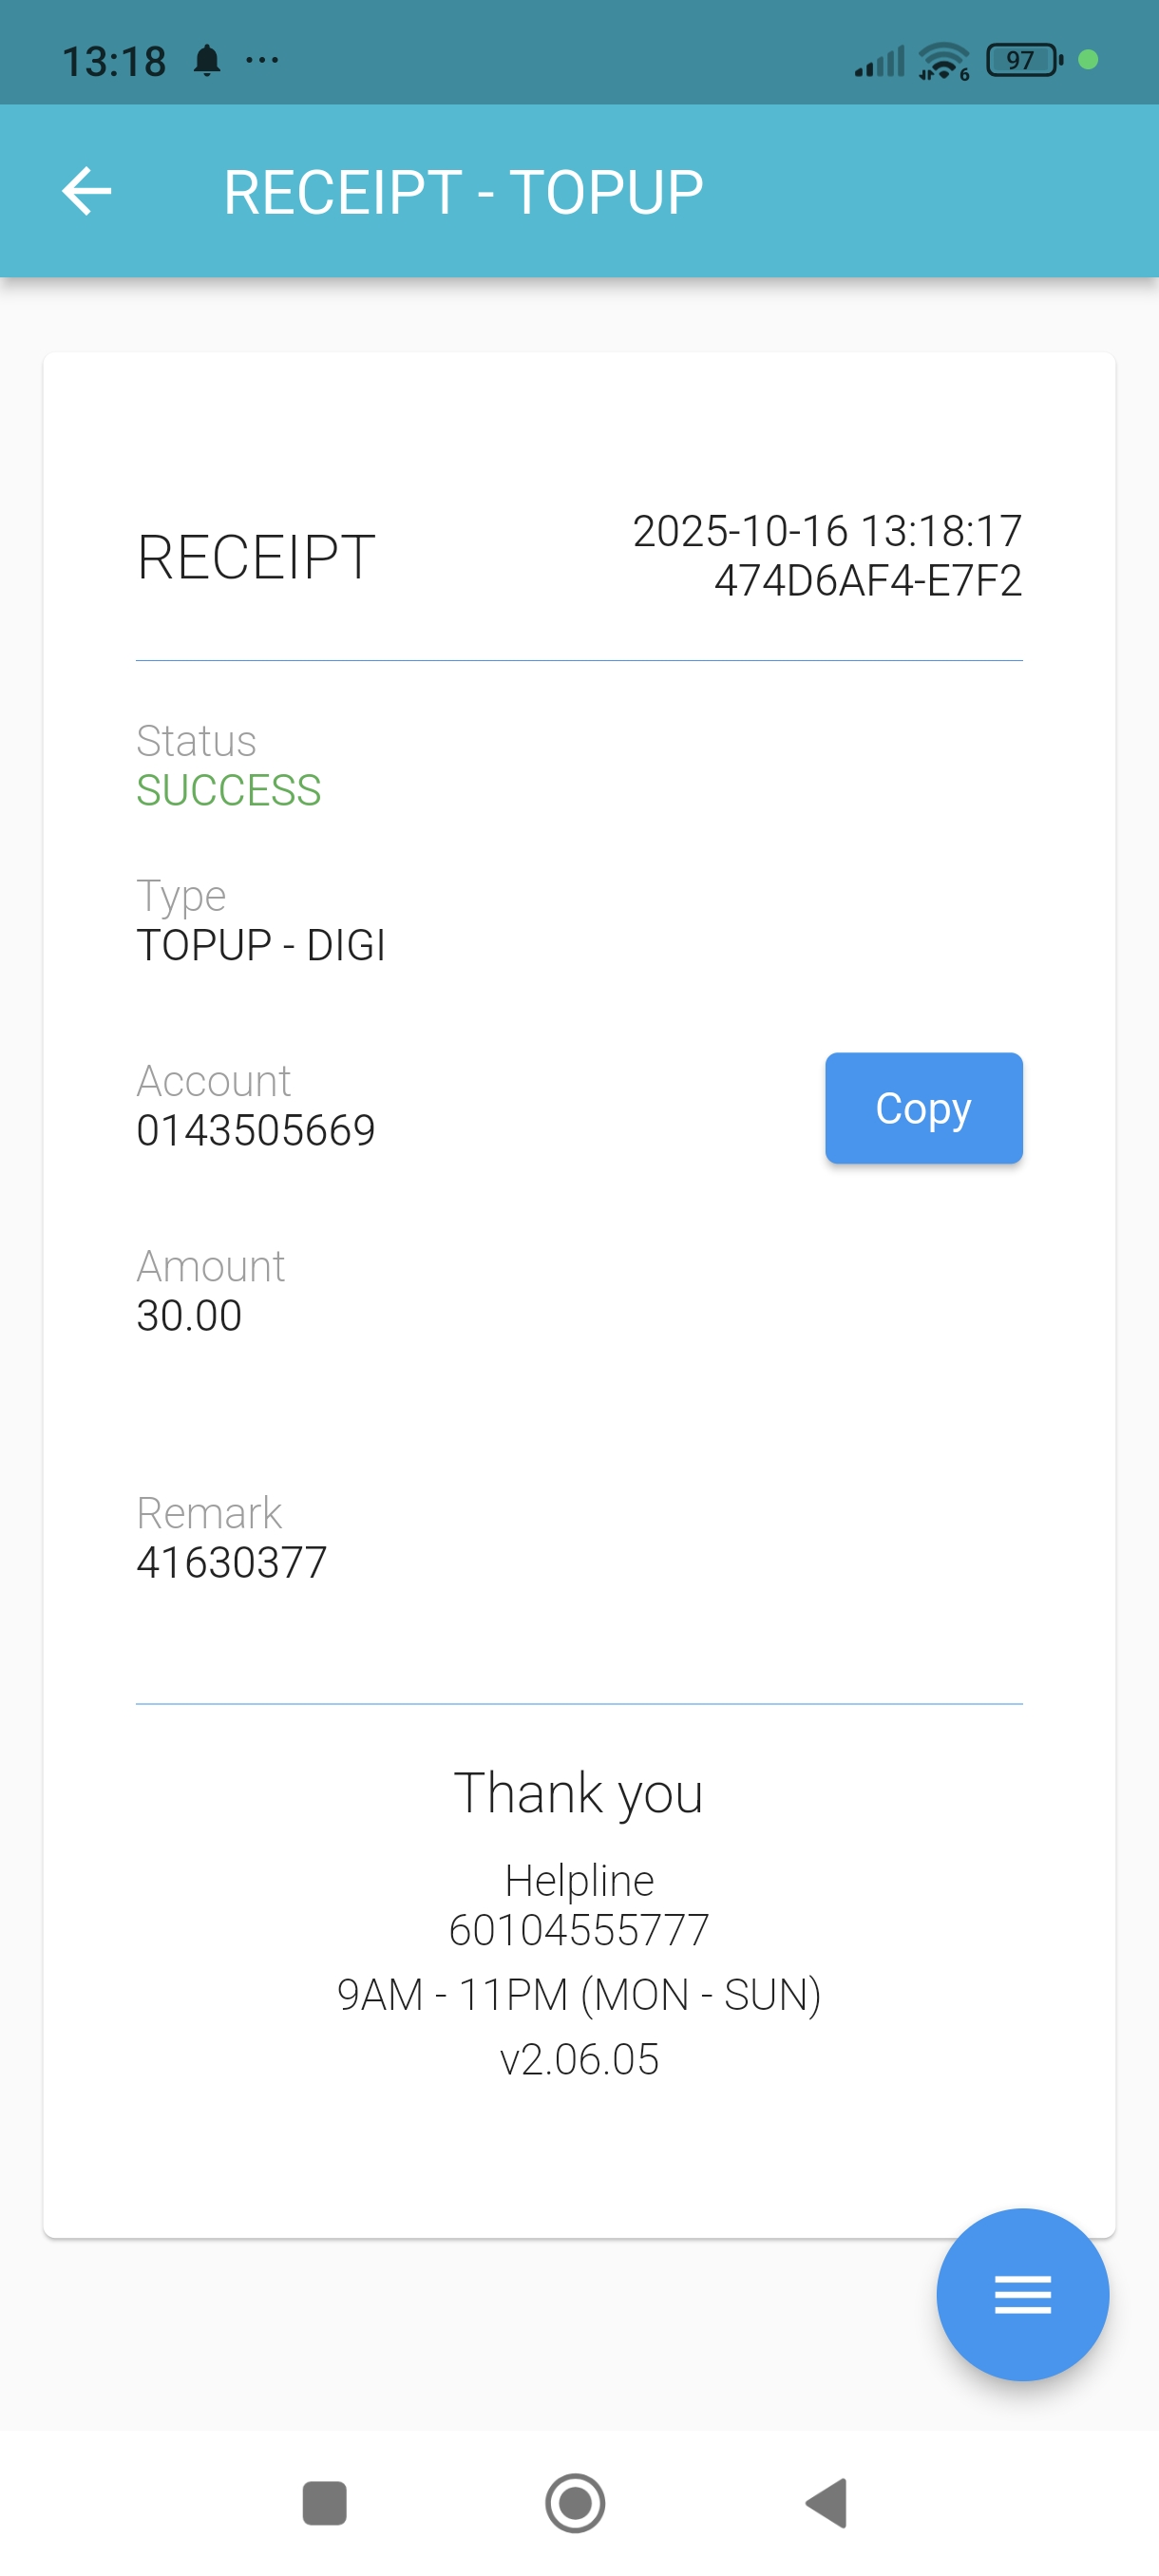1159x2576 pixels.
Task: Tap the TOPUP - DIGI type text
Action: [261, 945]
